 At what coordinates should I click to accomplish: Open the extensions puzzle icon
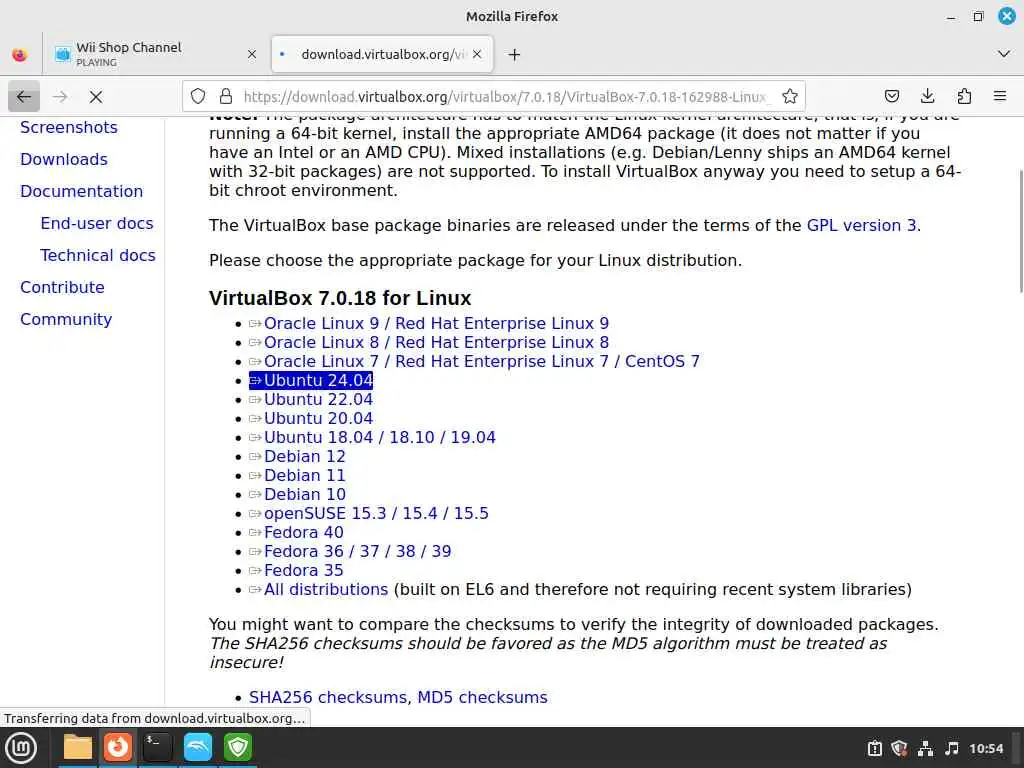[964, 97]
